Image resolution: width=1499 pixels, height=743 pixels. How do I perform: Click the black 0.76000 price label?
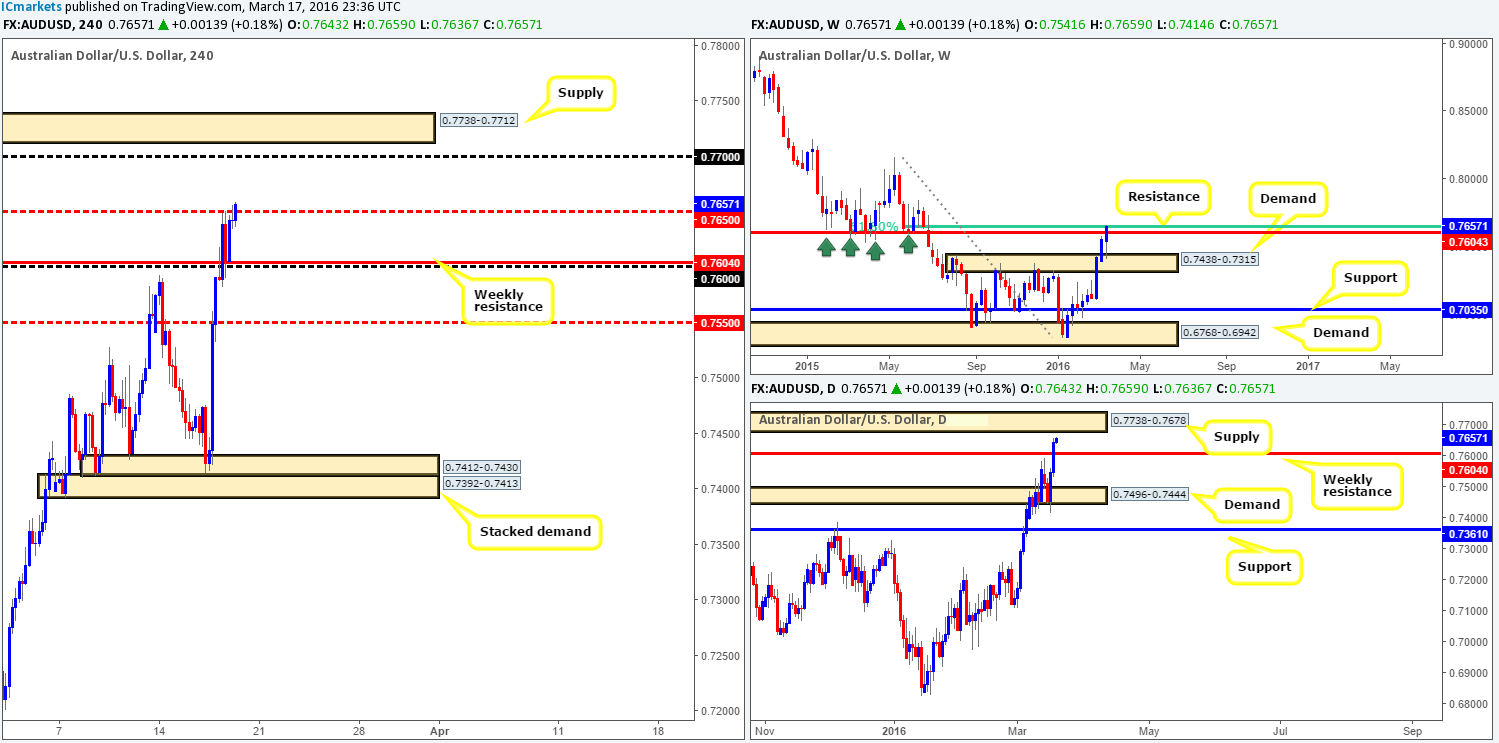pyautogui.click(x=719, y=278)
